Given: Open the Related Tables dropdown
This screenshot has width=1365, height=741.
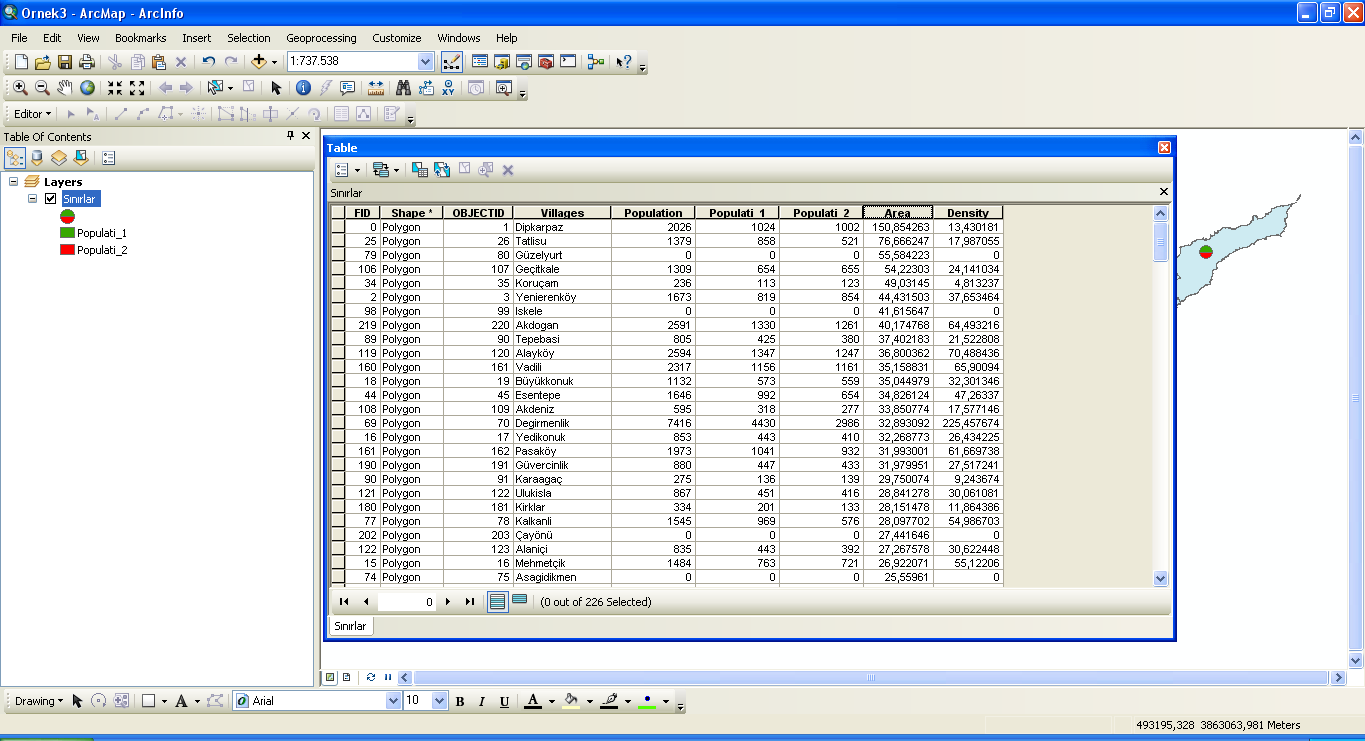Looking at the screenshot, I should click(385, 170).
